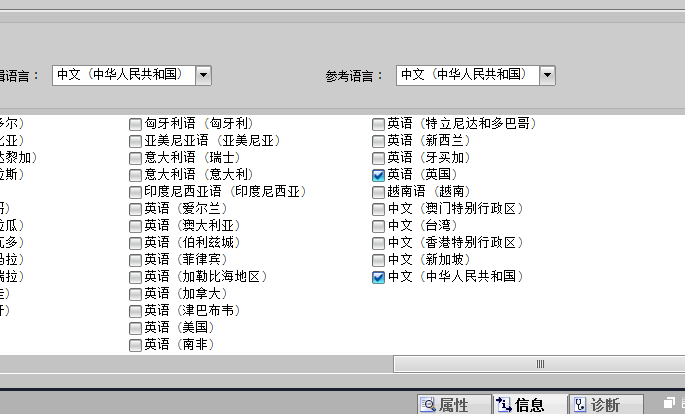Enable 英语 (伯利兹城) language
The height and width of the screenshot is (414, 685).
coord(135,244)
